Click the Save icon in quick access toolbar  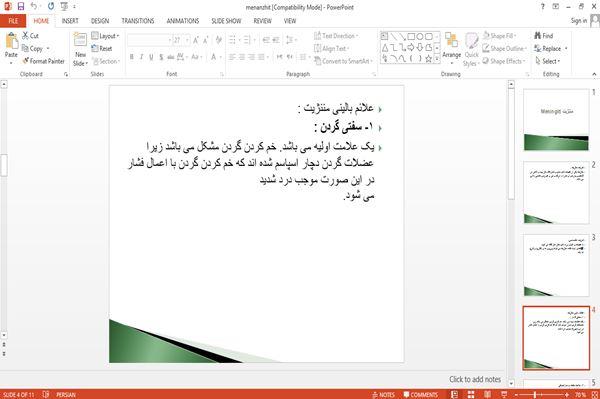(x=21, y=7)
